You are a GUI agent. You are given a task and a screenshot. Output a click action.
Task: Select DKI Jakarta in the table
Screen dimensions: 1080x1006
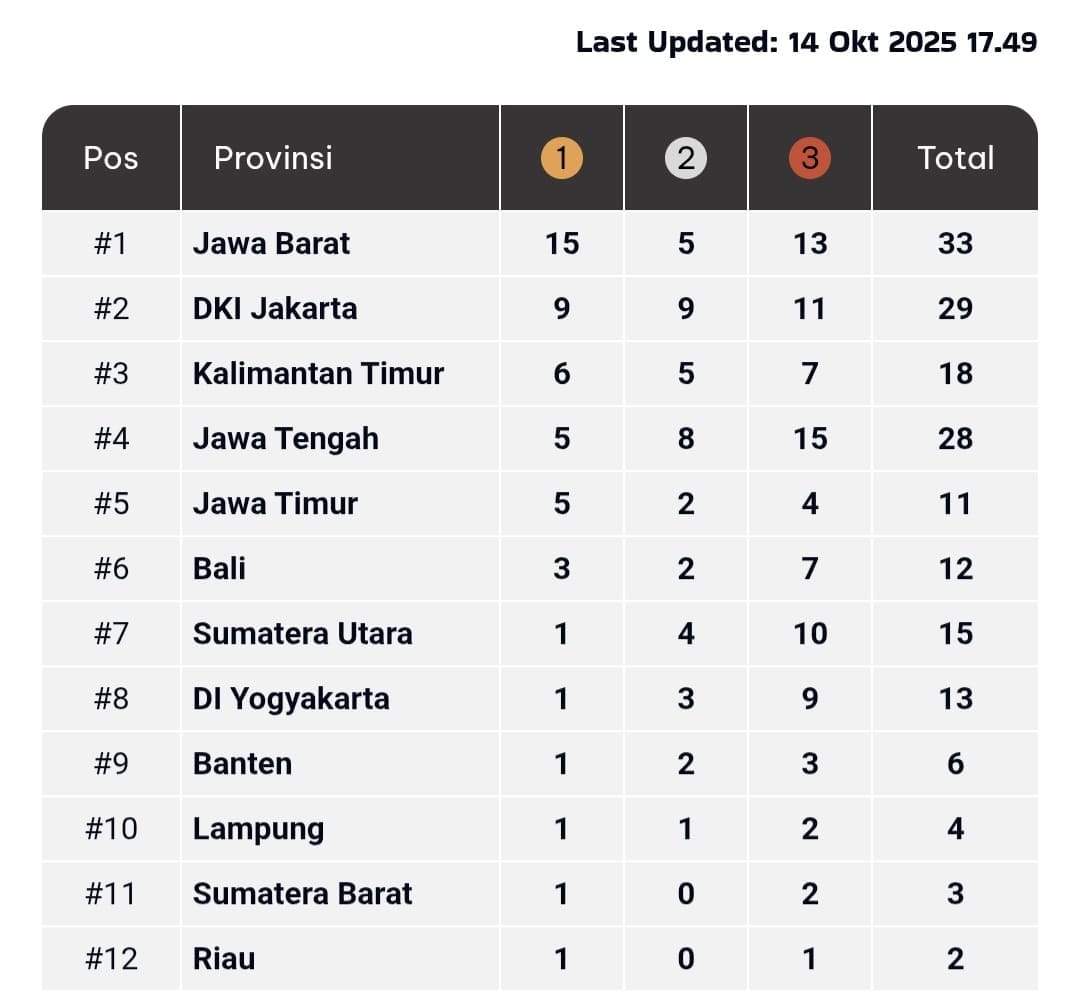[275, 308]
